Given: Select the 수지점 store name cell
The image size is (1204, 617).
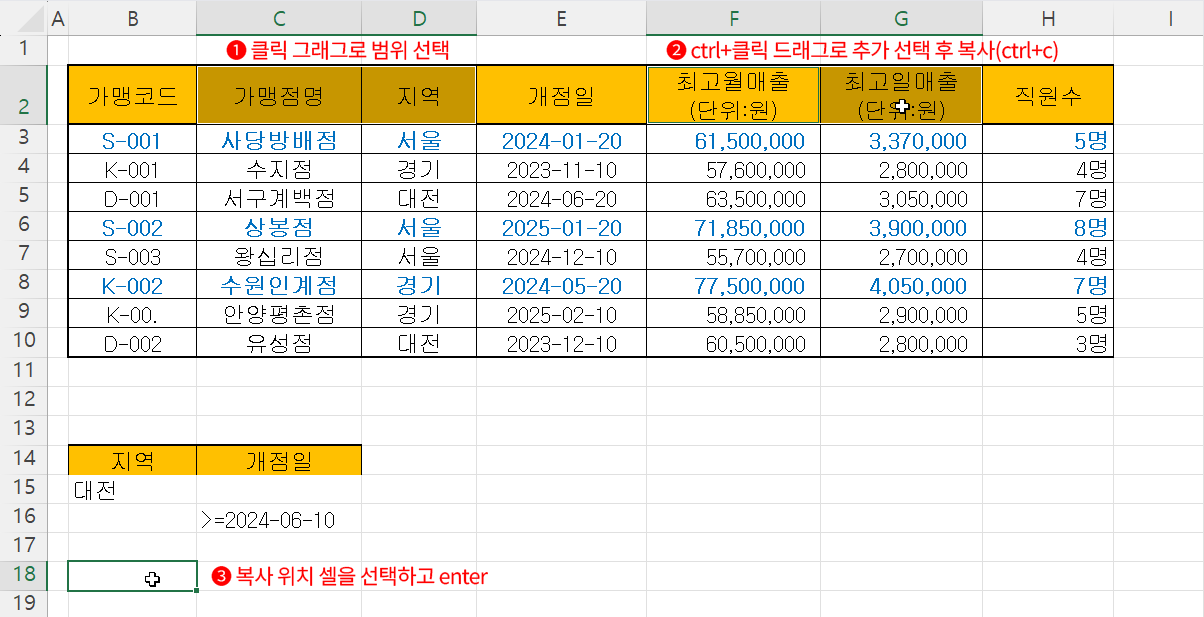Looking at the screenshot, I should point(279,170).
